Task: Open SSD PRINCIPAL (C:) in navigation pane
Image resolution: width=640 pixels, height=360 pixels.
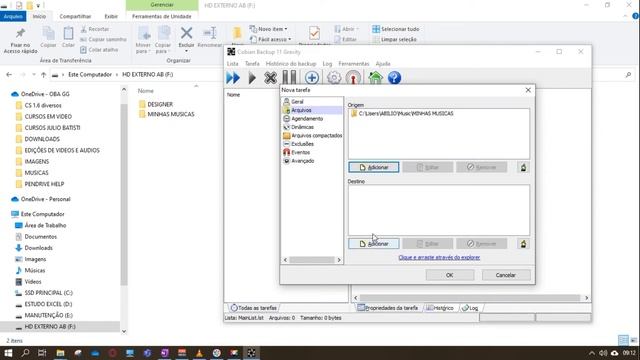Action: [x=48, y=293]
